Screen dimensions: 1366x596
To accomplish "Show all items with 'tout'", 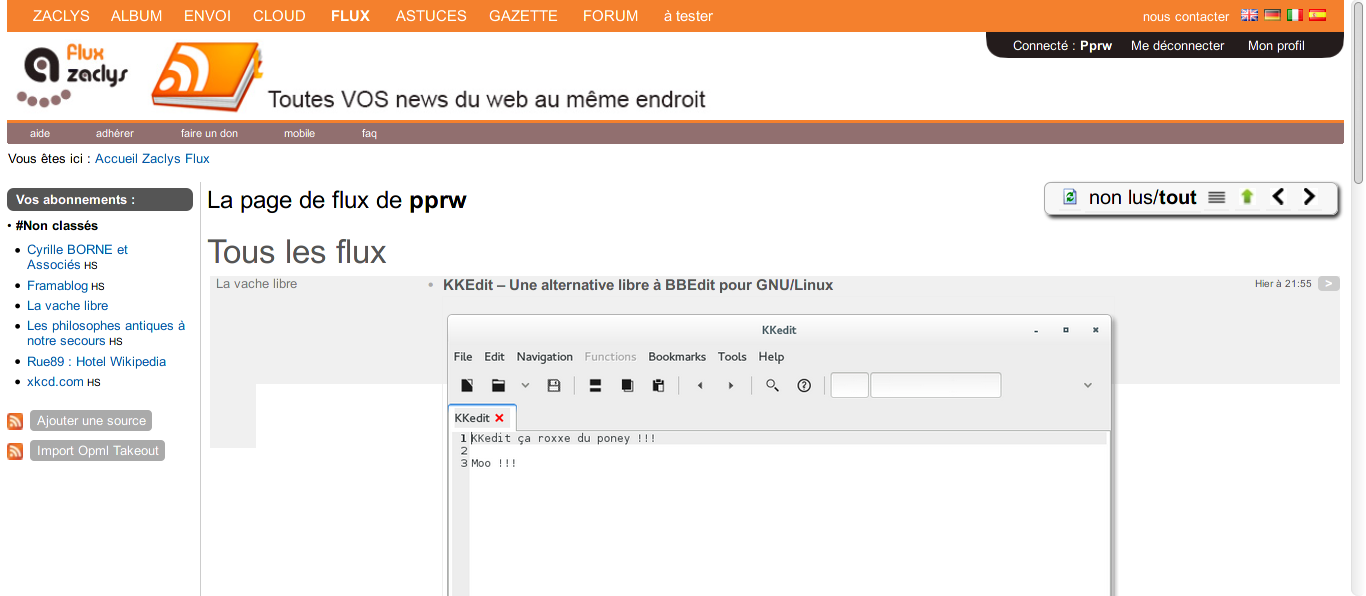I will tap(1178, 198).
